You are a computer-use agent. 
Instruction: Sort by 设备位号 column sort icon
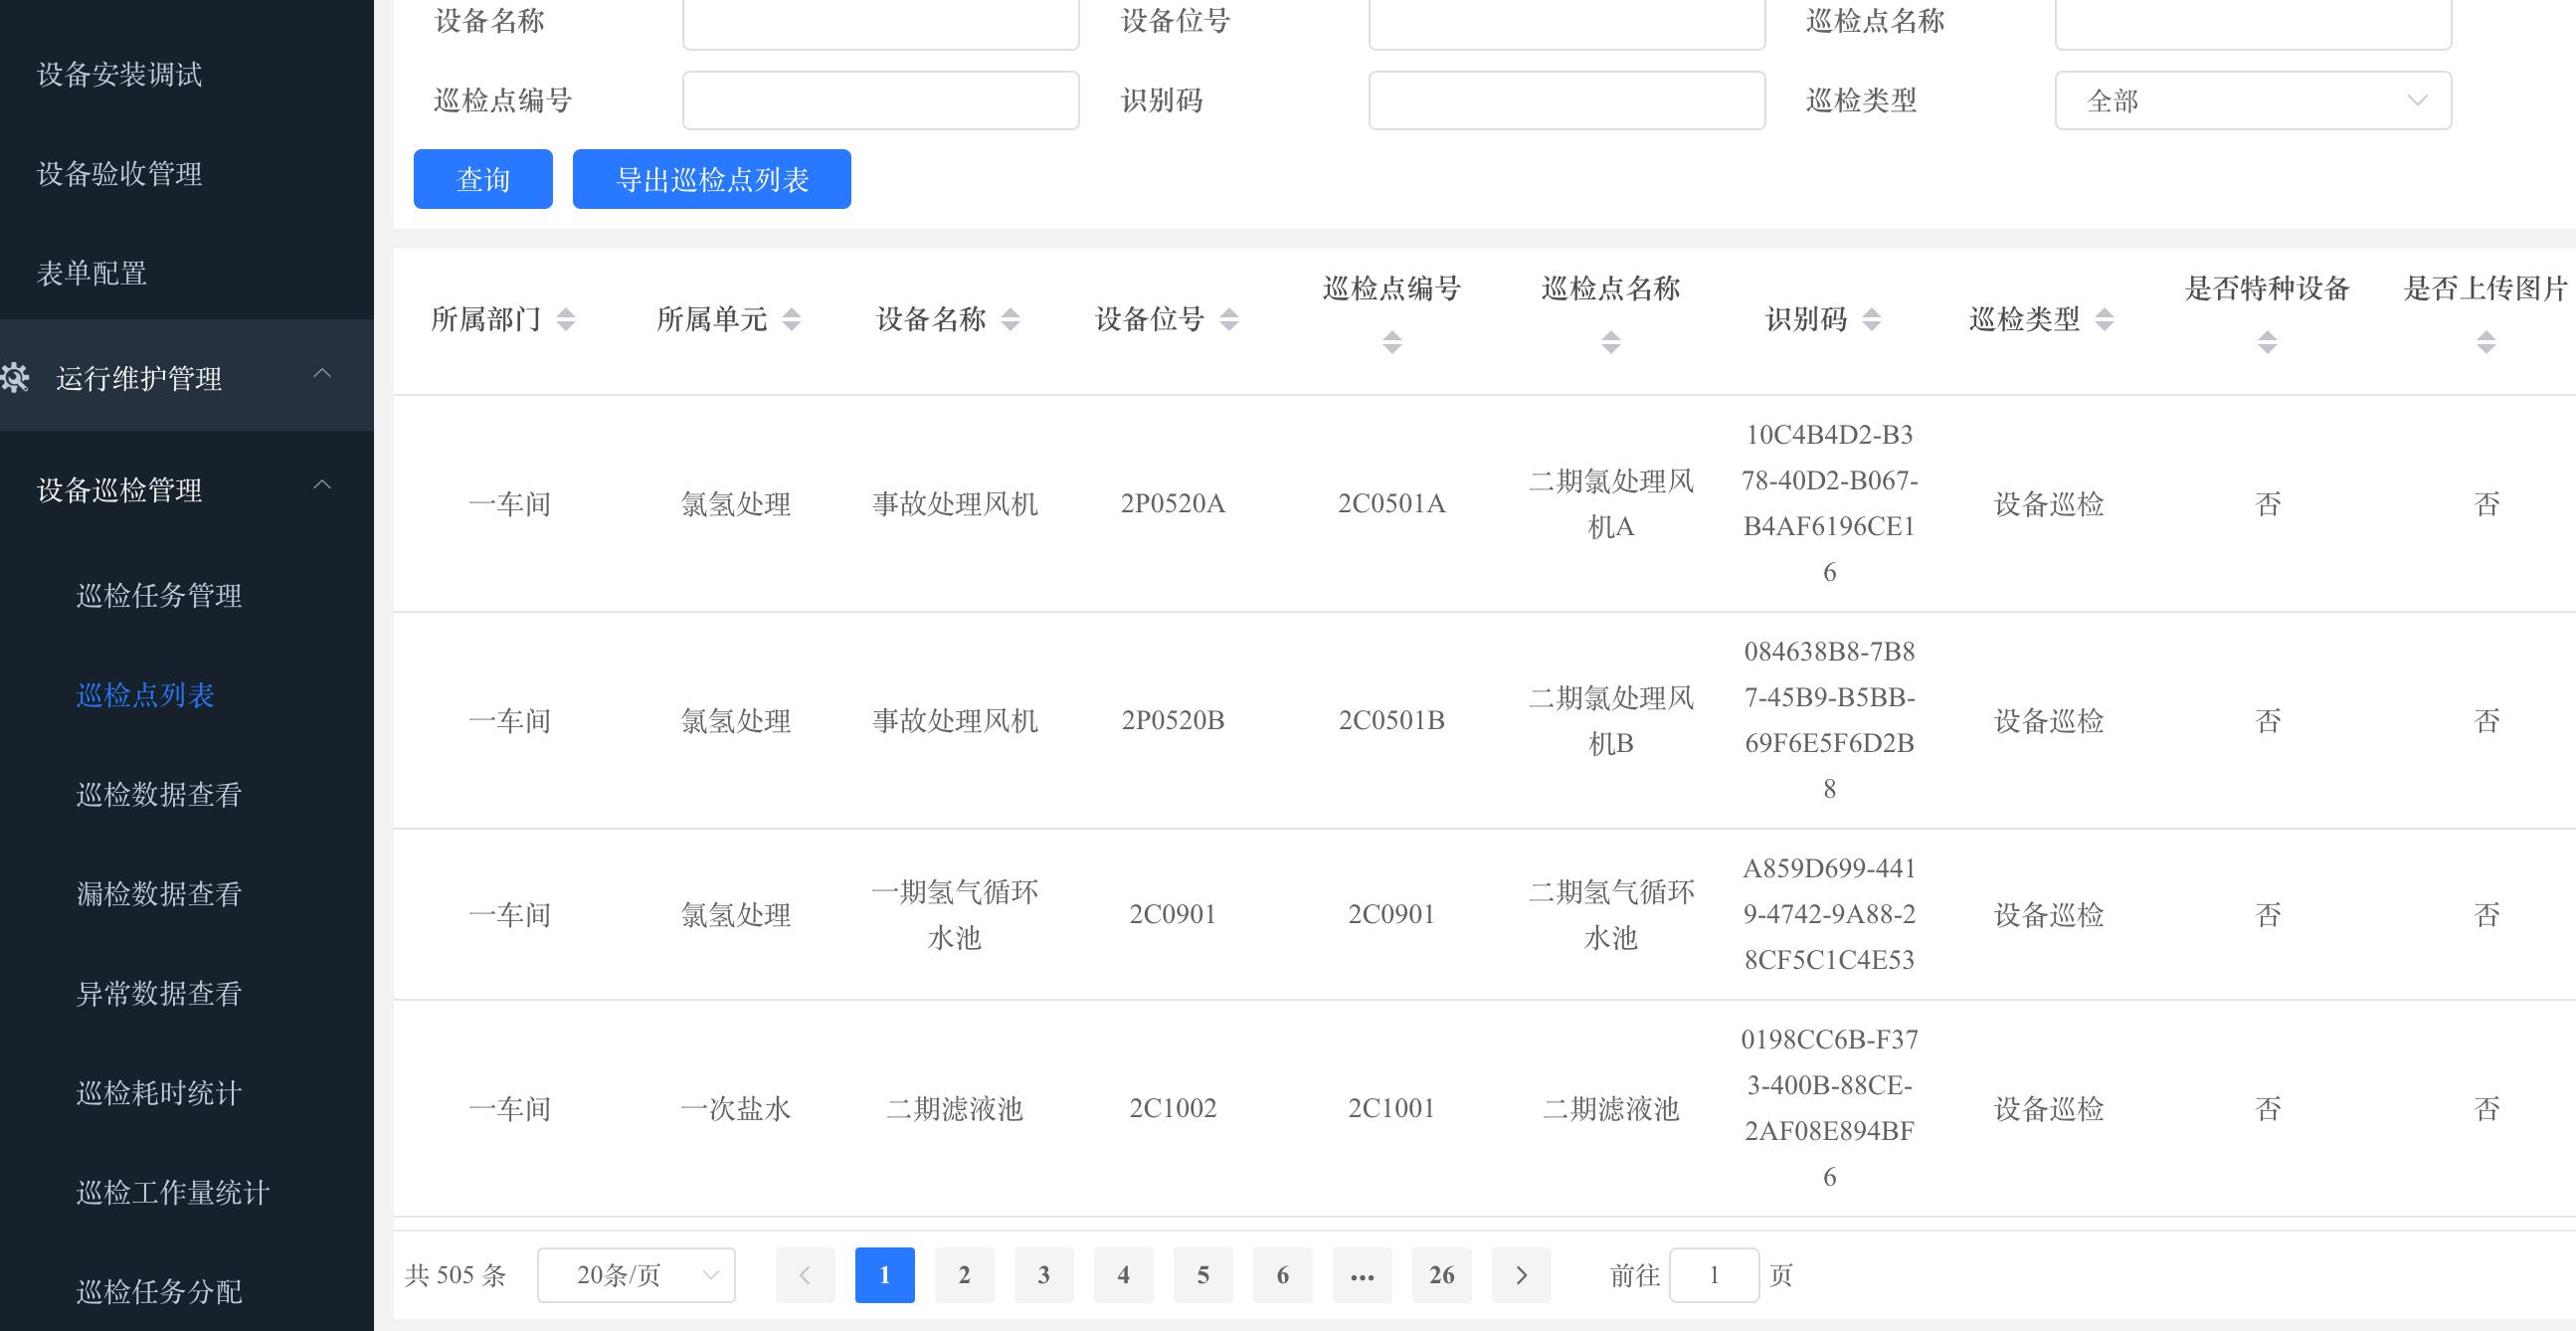click(1229, 319)
